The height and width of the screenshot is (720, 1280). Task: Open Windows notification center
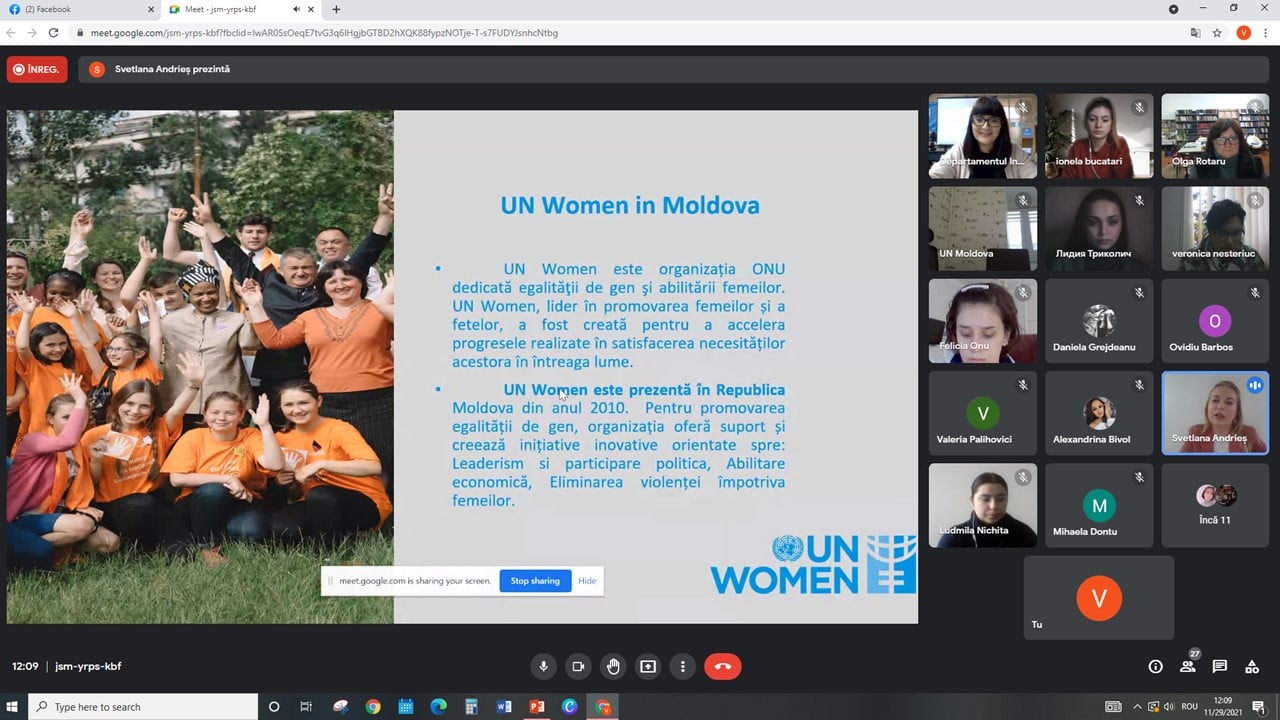(1259, 707)
